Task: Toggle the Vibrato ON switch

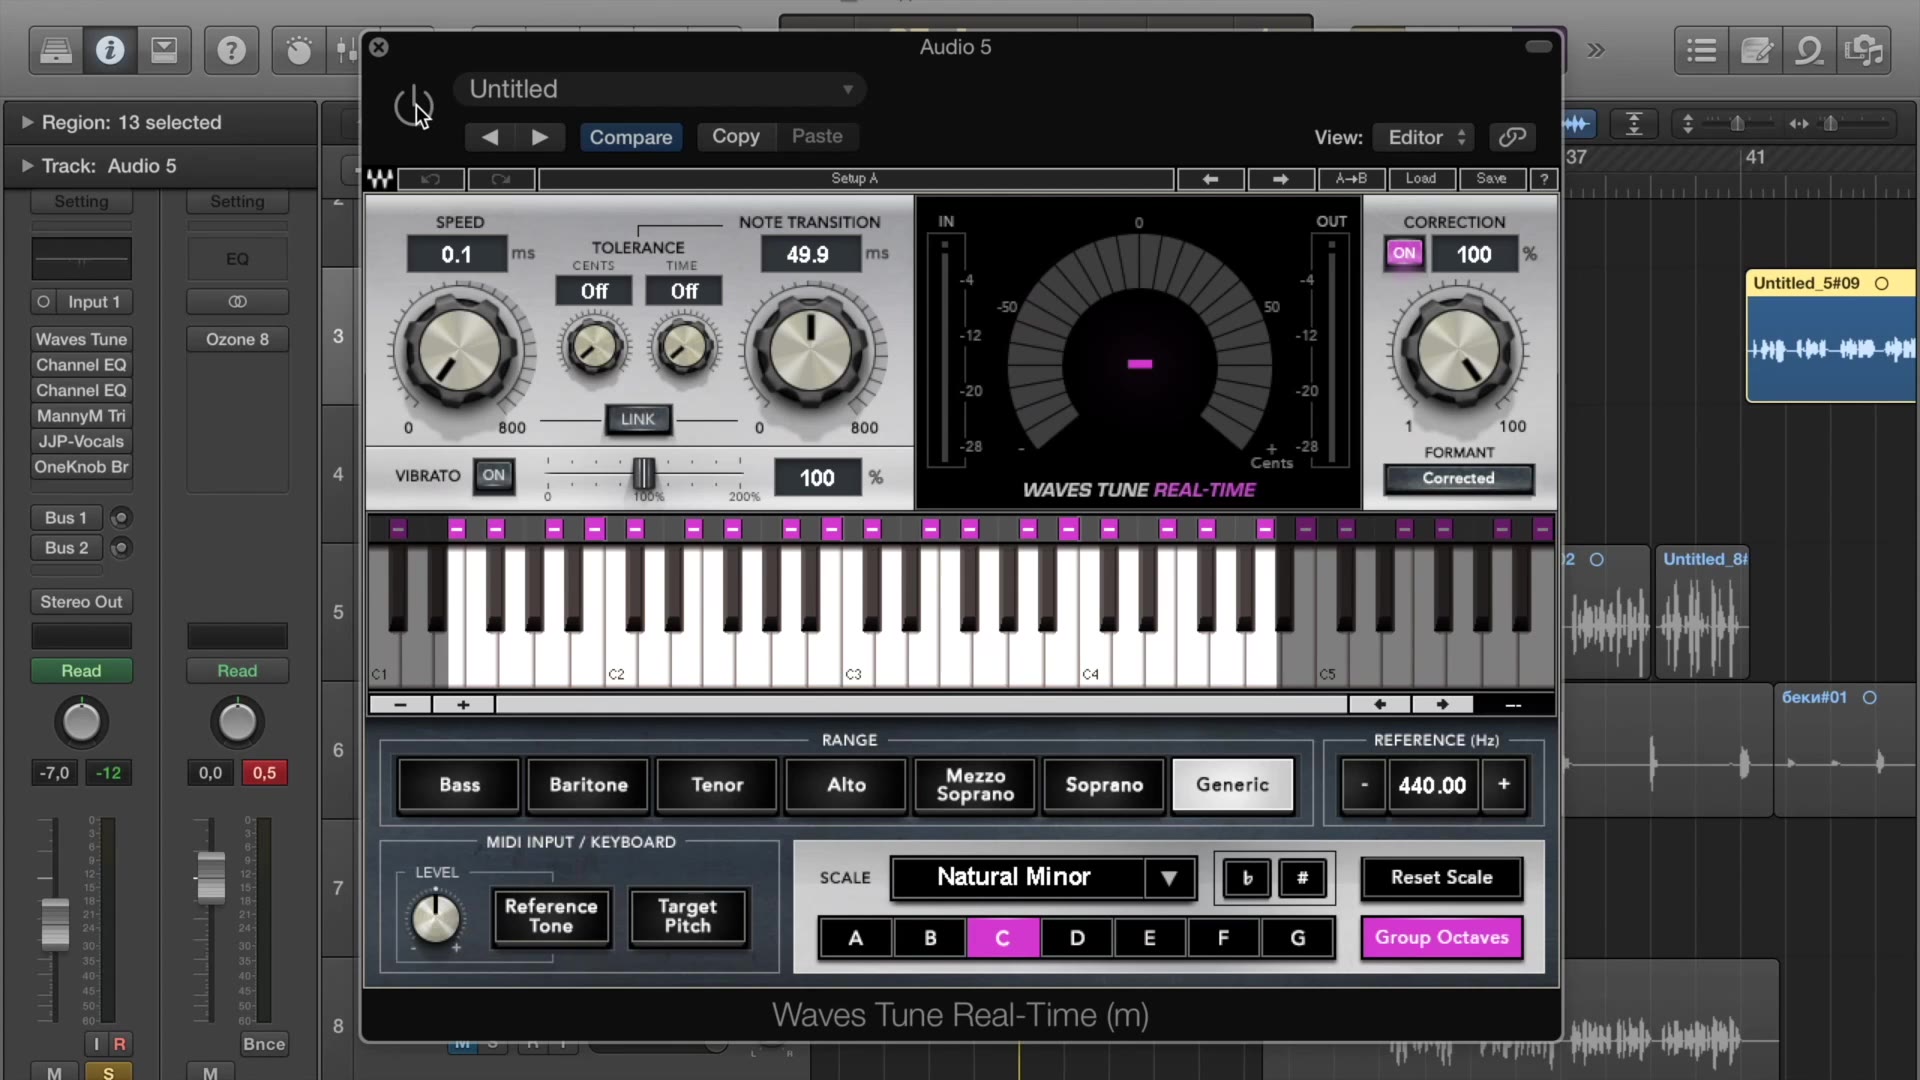Action: click(493, 475)
